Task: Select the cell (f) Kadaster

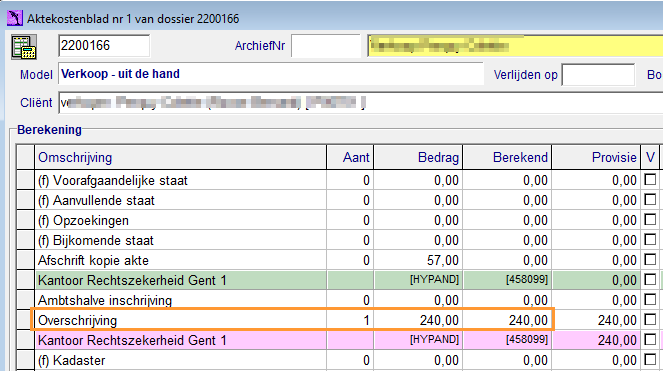Action: 181,360
